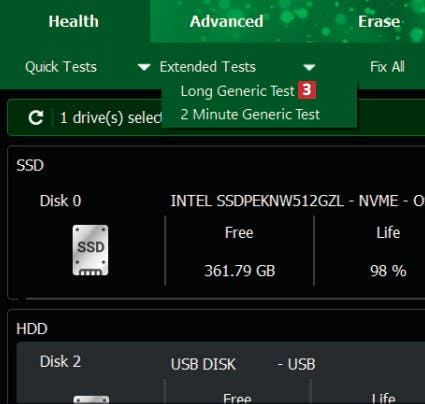Click the USB DISK drive name

203,364
